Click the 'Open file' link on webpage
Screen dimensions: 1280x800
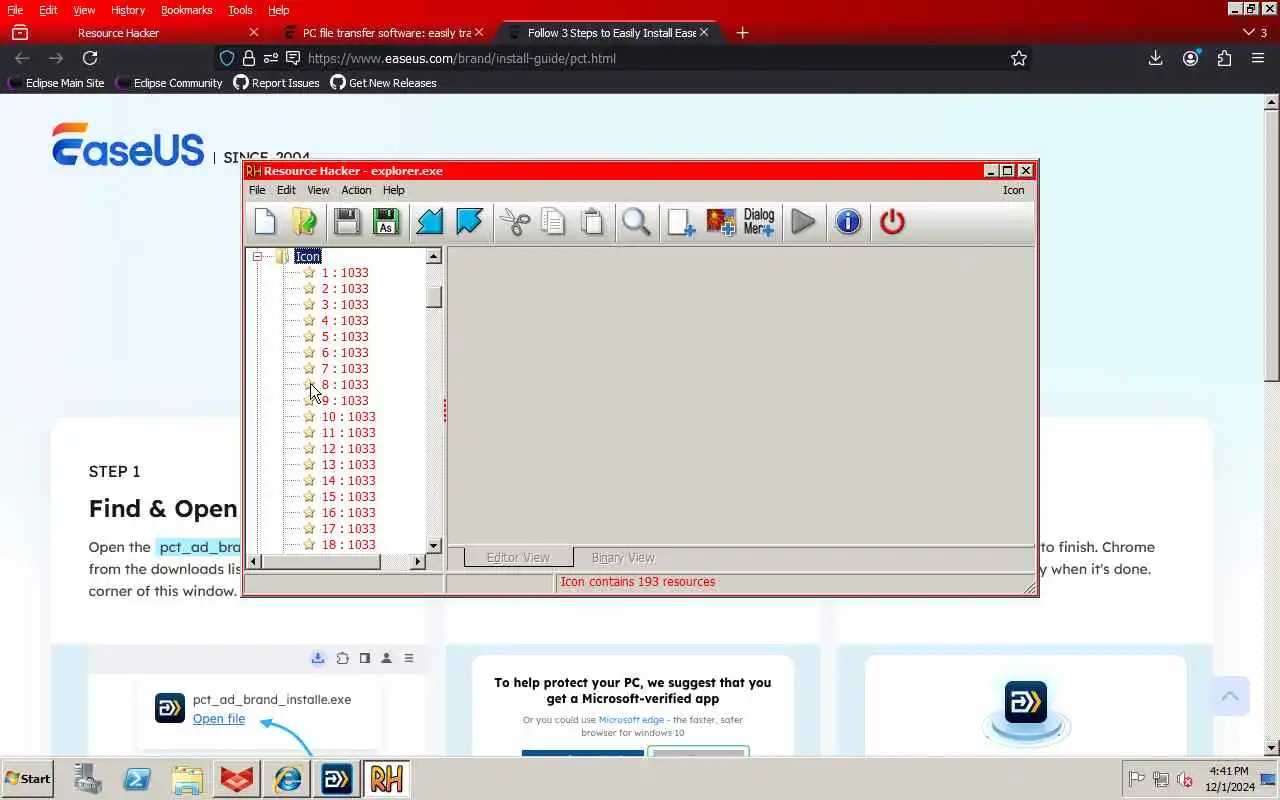click(219, 719)
